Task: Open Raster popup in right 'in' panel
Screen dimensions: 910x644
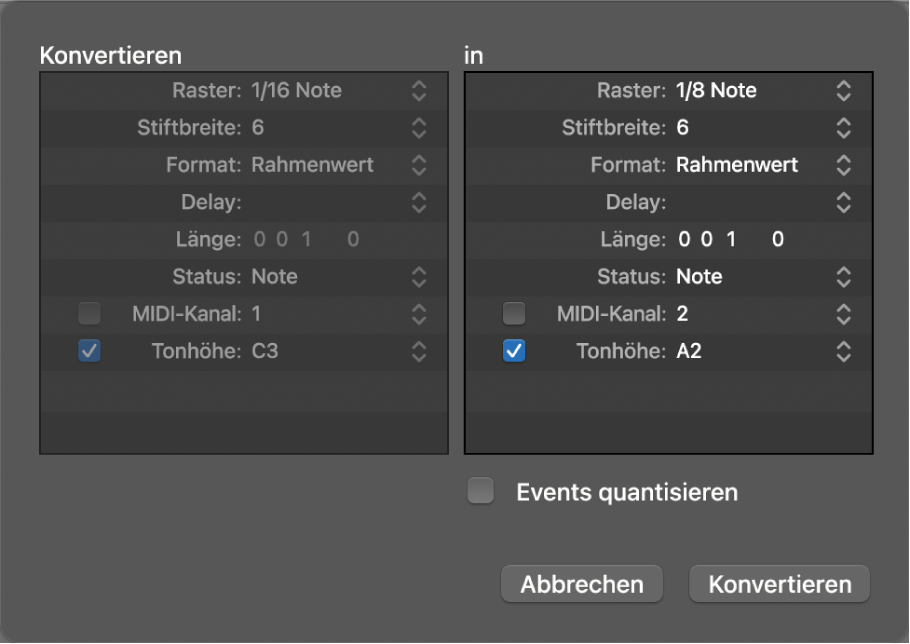Action: point(843,91)
